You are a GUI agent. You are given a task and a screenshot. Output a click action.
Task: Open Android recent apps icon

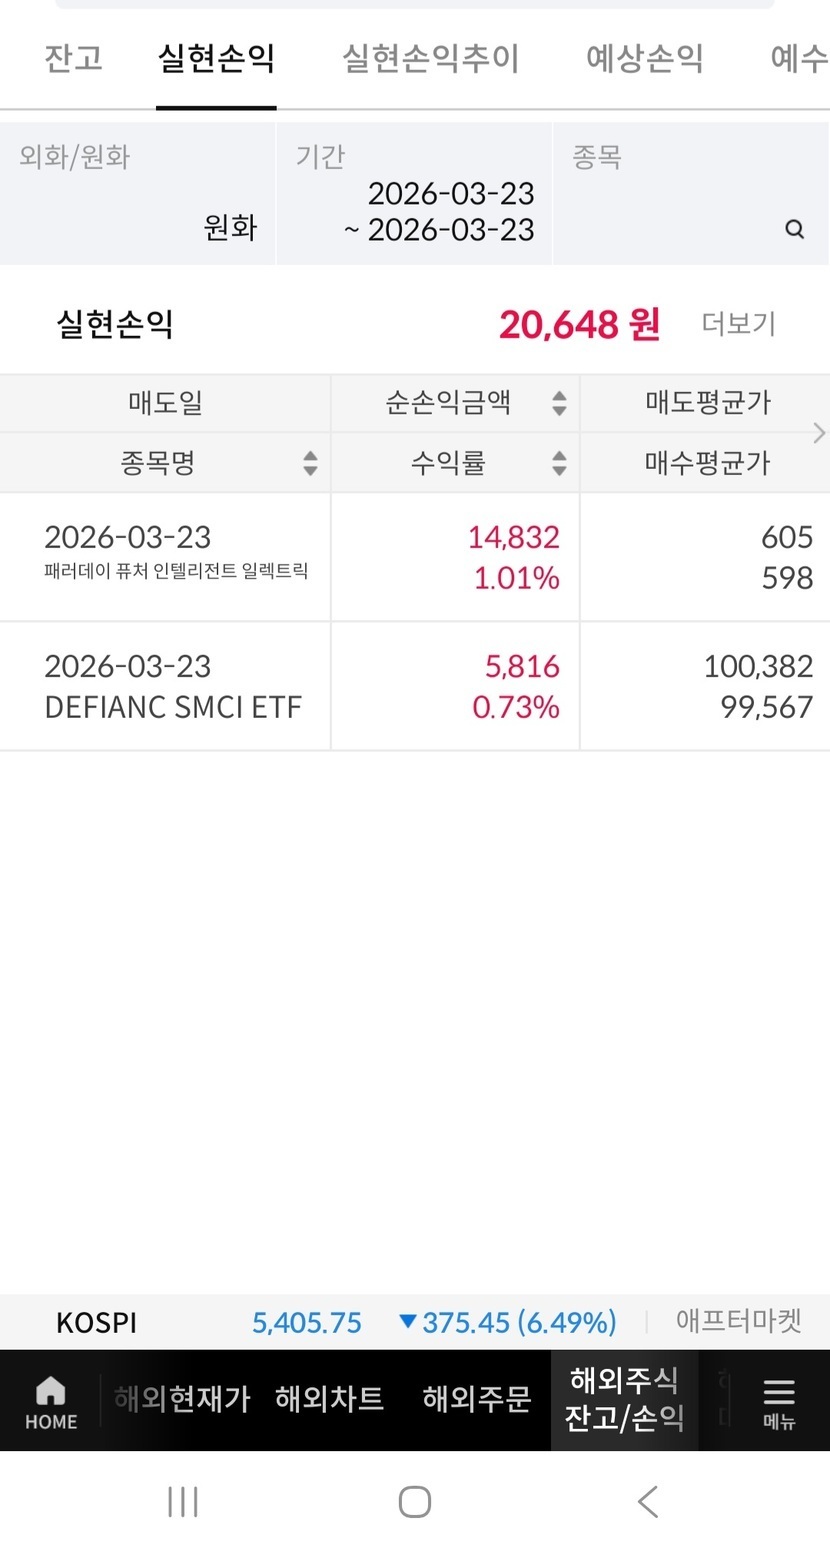pyautogui.click(x=183, y=1501)
